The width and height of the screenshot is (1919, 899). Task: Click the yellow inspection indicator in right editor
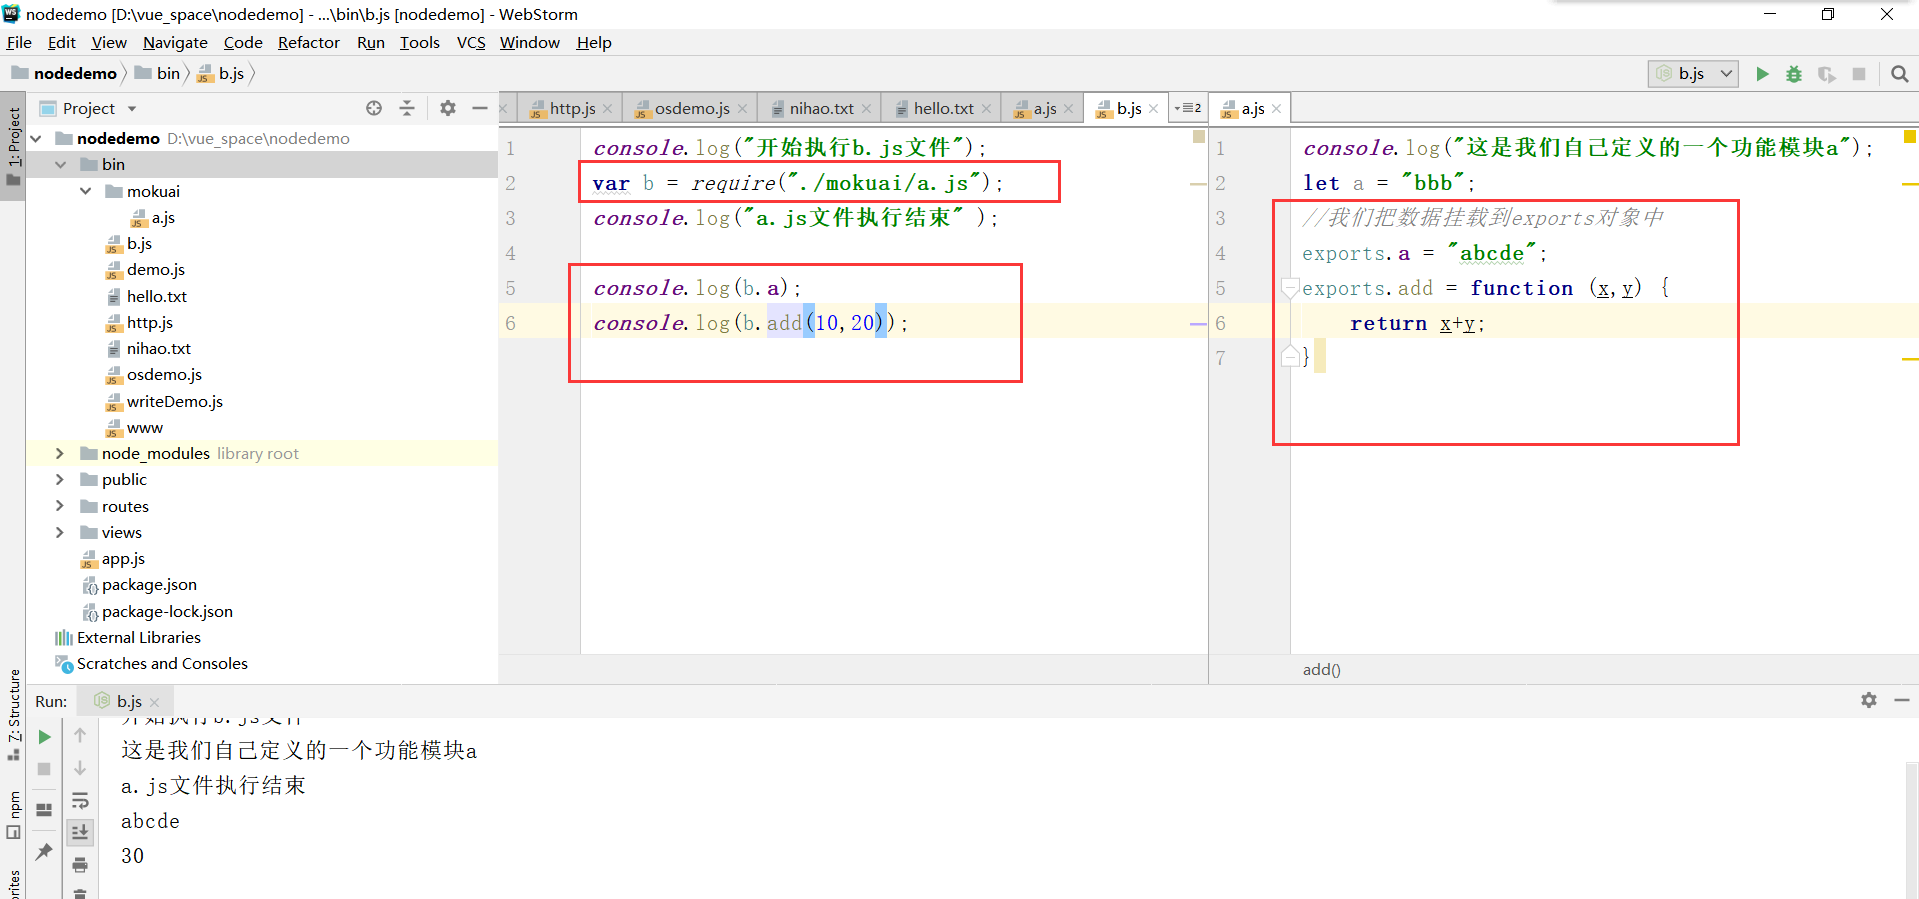click(1909, 137)
